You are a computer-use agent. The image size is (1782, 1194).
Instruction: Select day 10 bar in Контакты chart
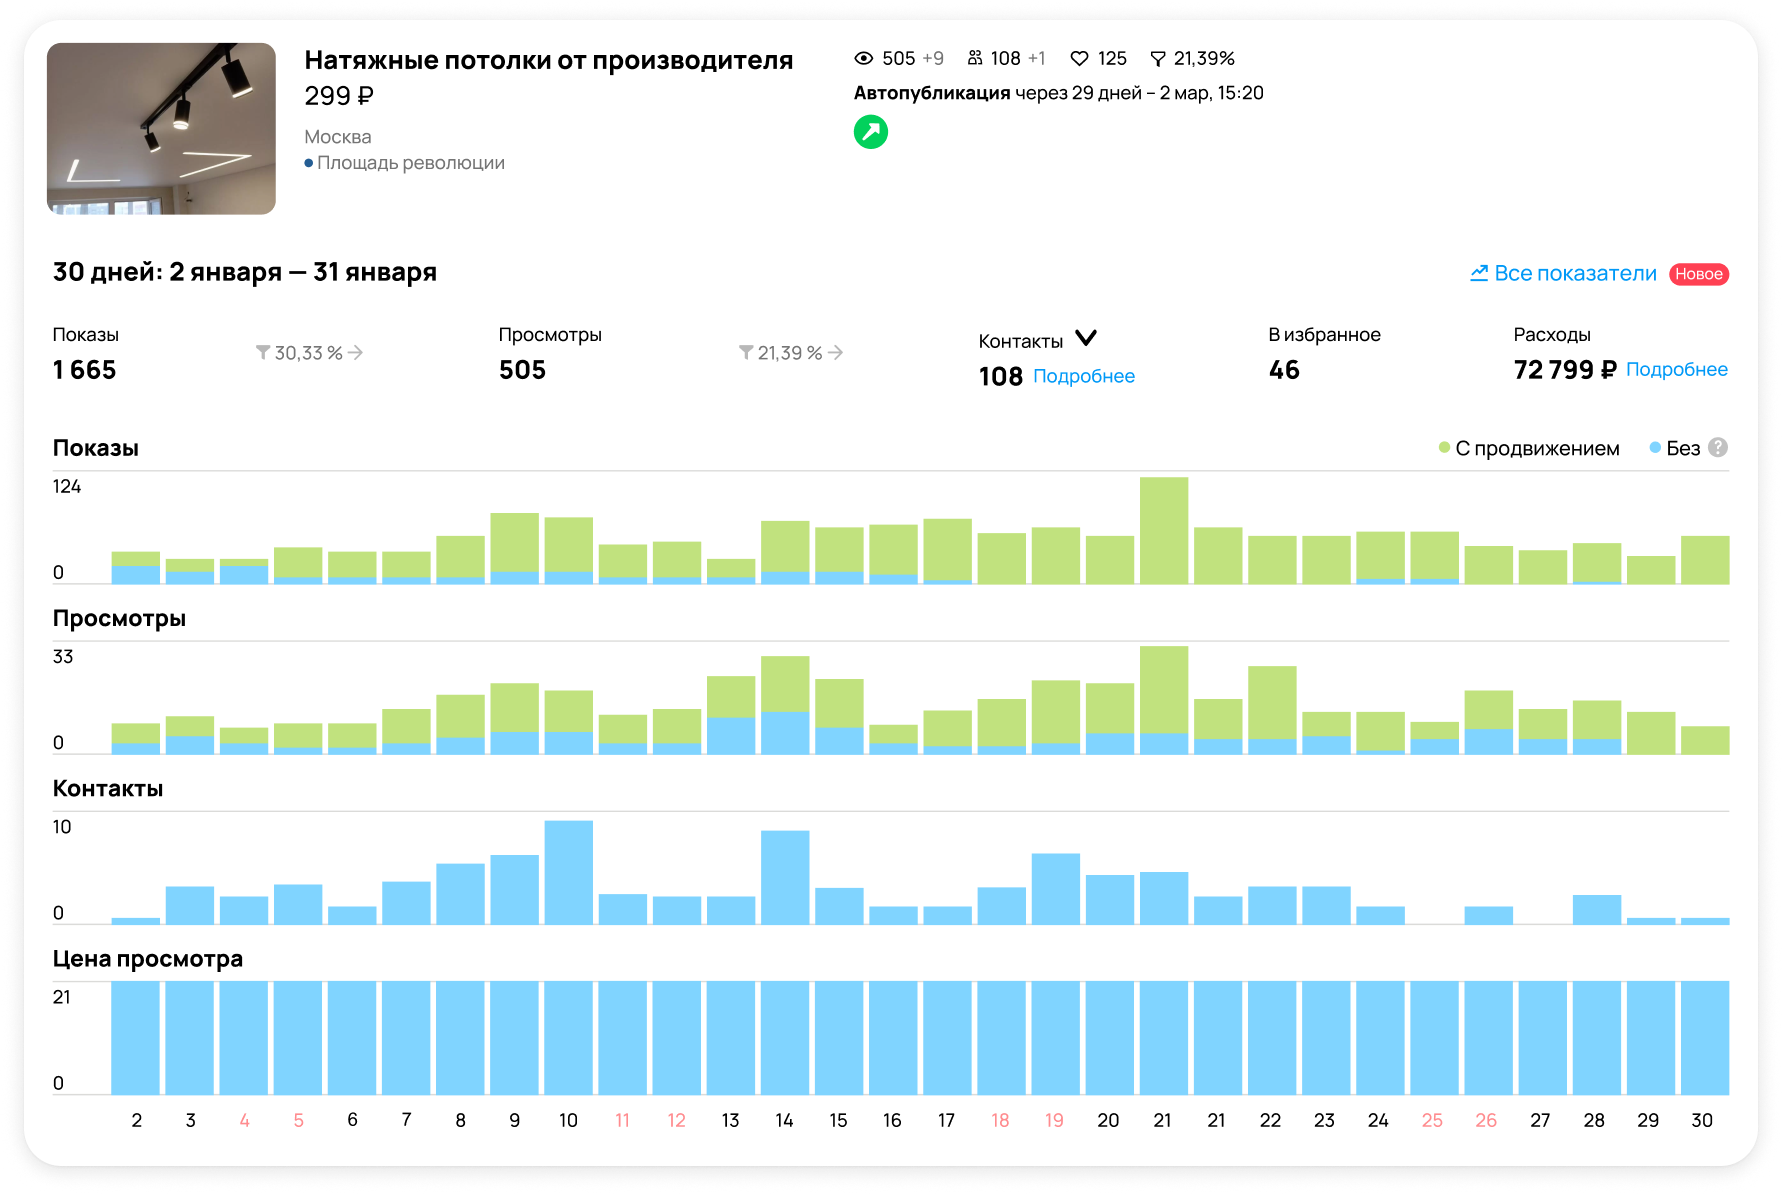[568, 872]
